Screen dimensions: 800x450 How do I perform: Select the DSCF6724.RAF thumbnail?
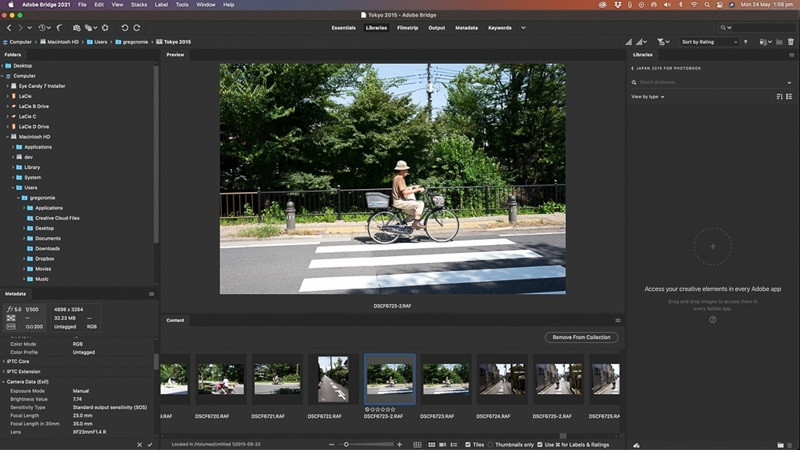coord(502,379)
